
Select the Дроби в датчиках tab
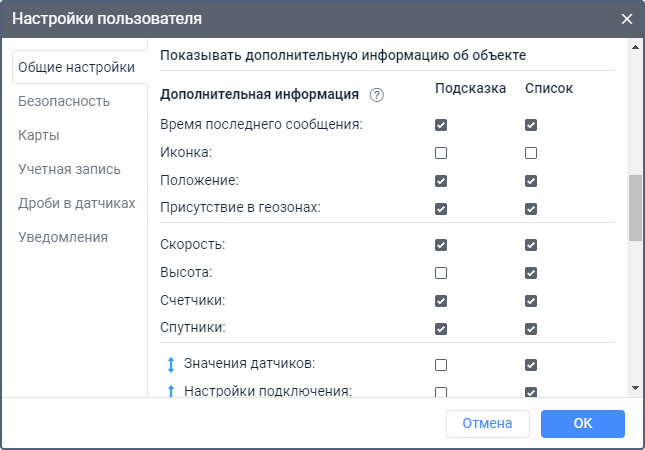(x=76, y=203)
